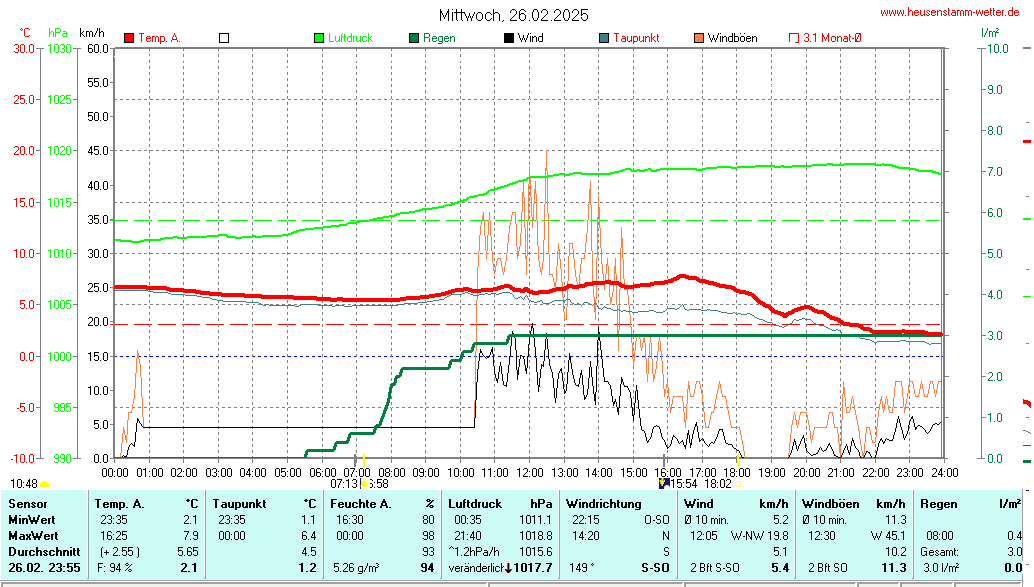The width and height of the screenshot is (1034, 587).
Task: Select the 18:02 sunset time marker
Action: pyautogui.click(x=717, y=483)
